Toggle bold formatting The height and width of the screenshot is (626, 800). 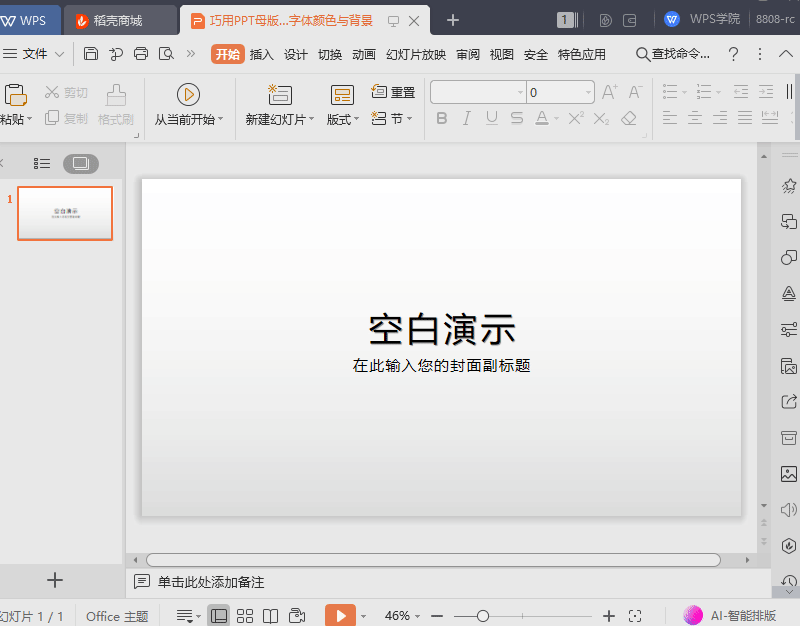[x=442, y=119]
